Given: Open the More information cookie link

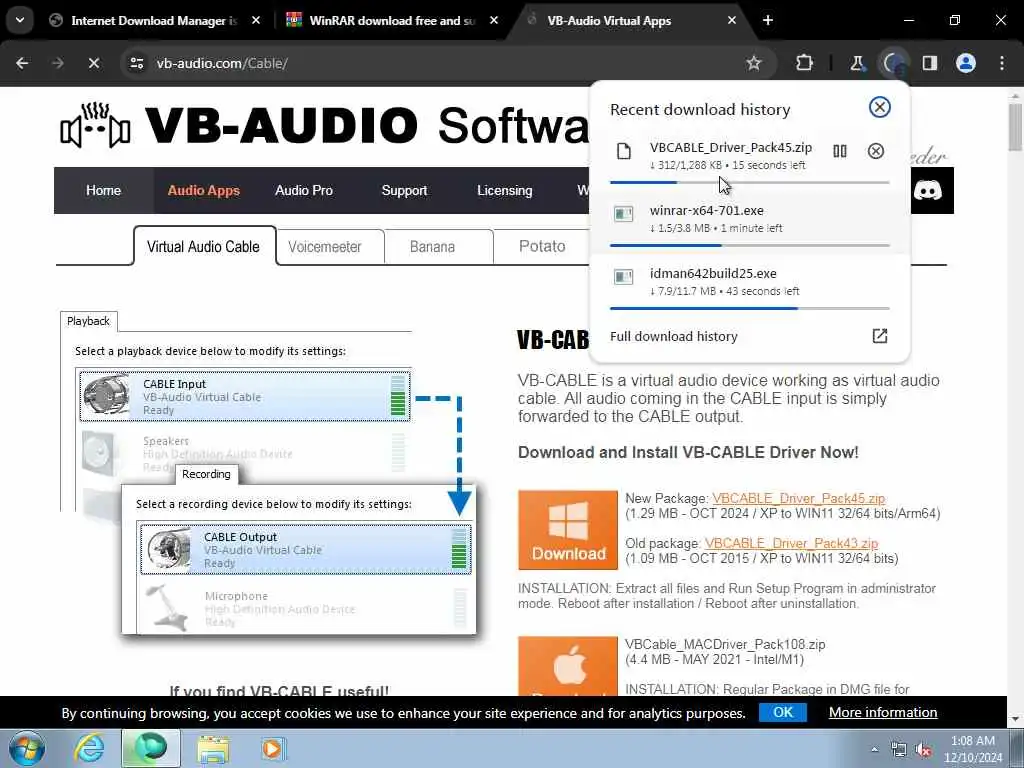Looking at the screenshot, I should [883, 712].
